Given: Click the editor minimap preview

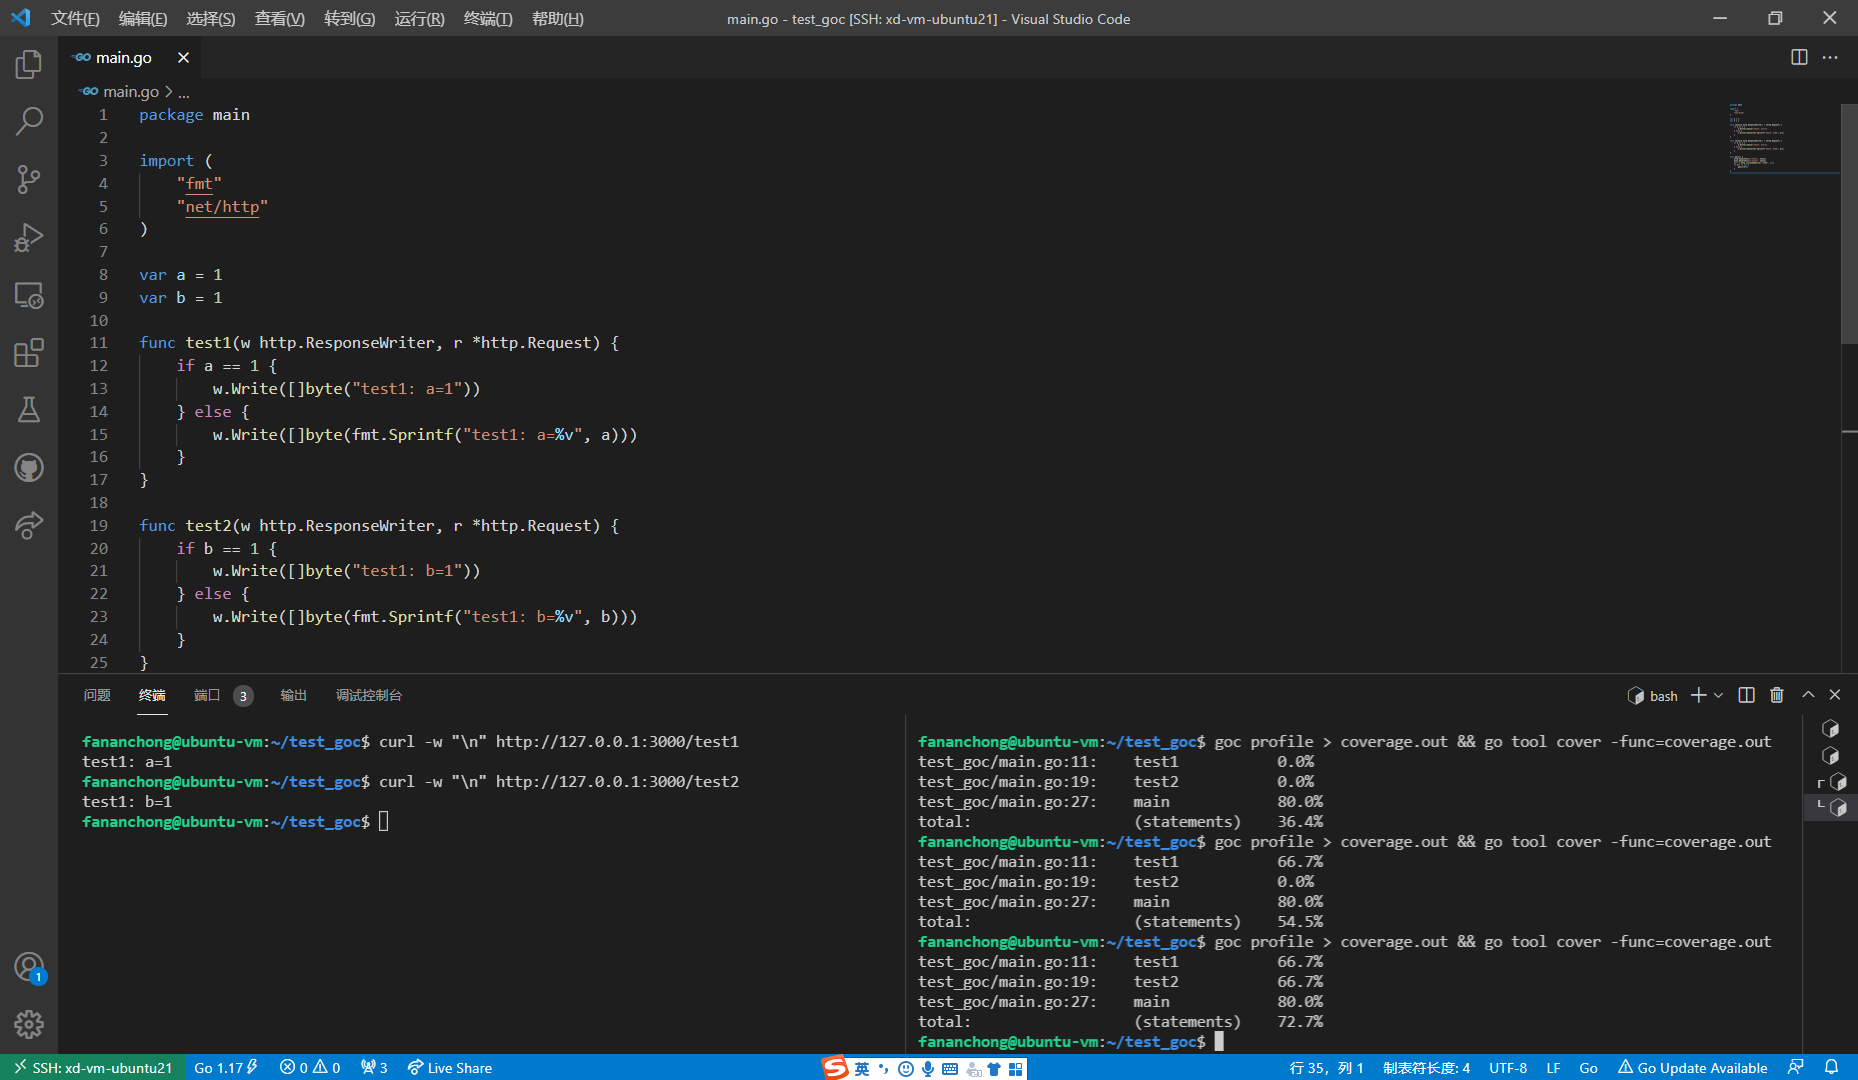Looking at the screenshot, I should tap(1784, 138).
